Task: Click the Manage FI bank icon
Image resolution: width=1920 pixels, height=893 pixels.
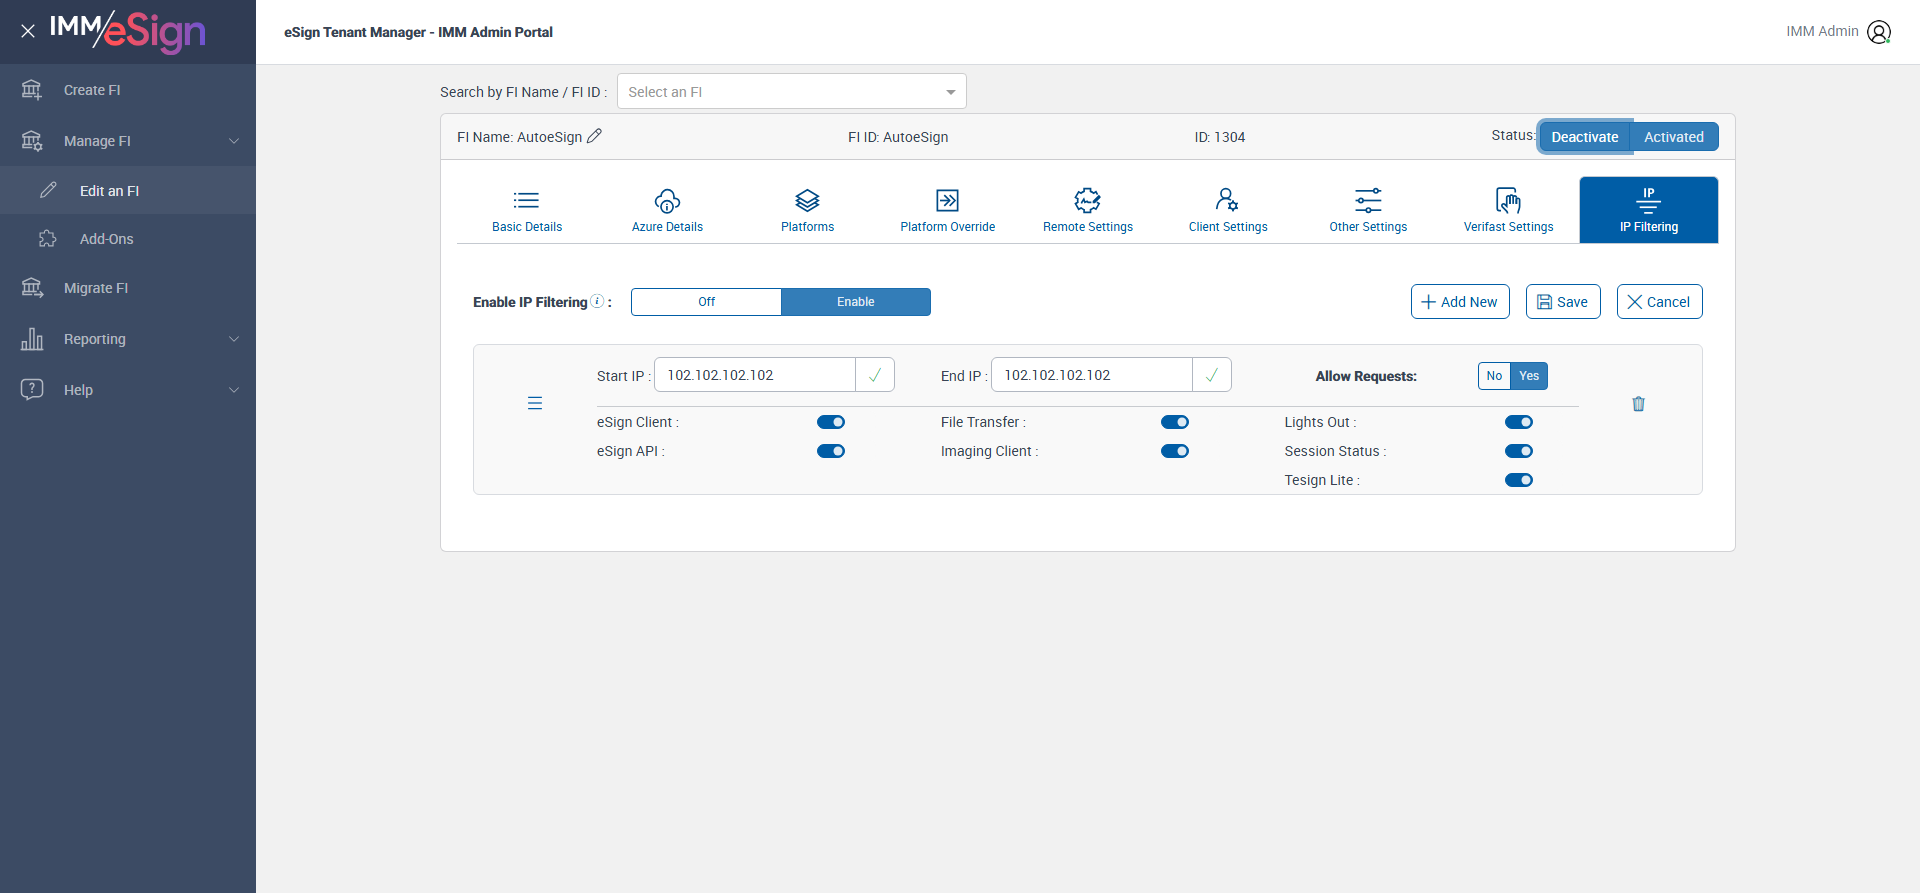Action: tap(32, 141)
